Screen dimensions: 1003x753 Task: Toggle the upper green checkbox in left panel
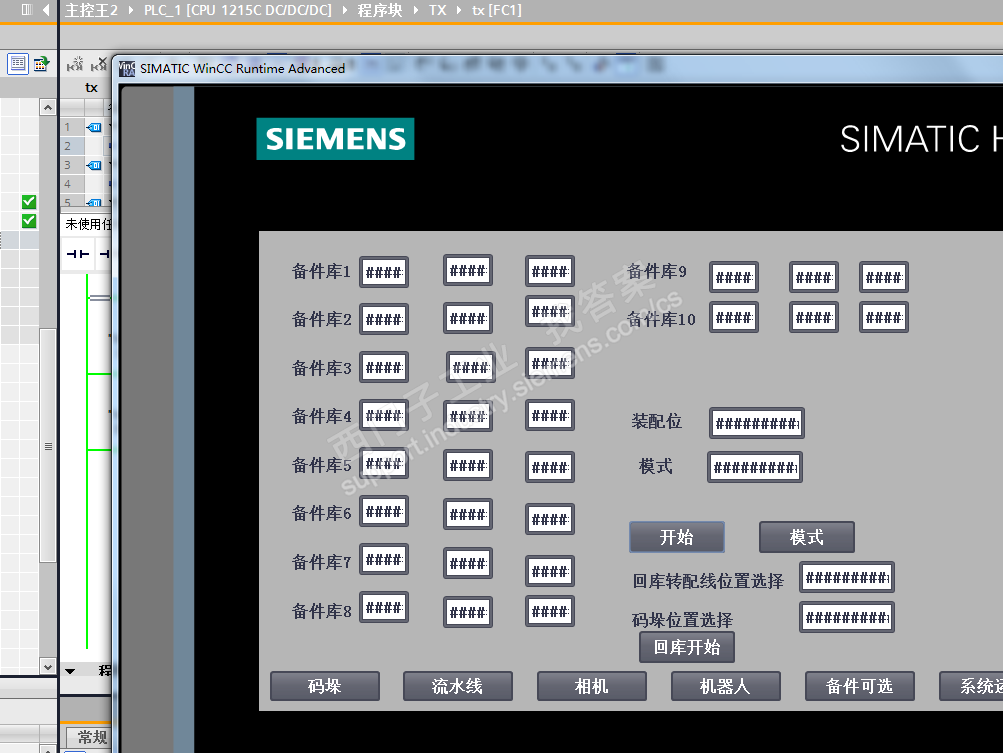coord(29,202)
